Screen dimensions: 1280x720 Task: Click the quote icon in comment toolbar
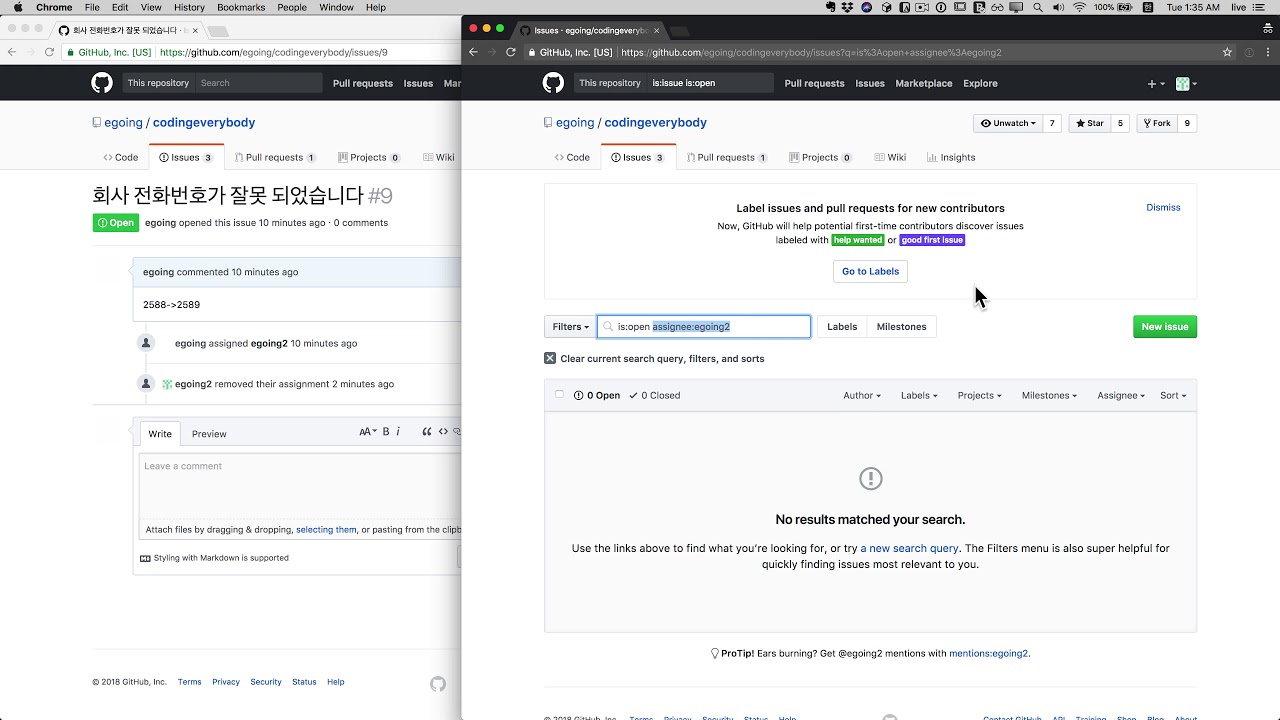[x=427, y=432]
